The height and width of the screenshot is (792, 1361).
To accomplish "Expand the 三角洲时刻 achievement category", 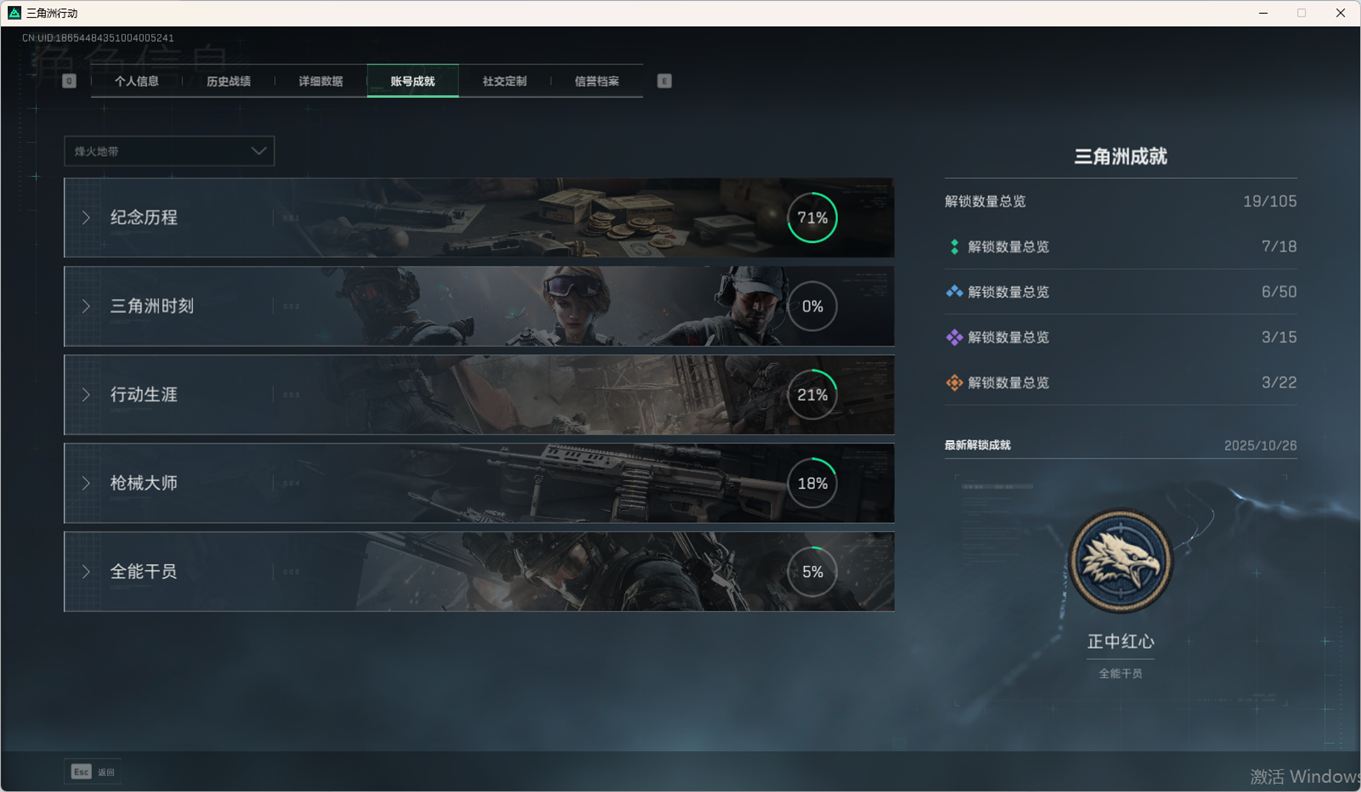I will 151,306.
